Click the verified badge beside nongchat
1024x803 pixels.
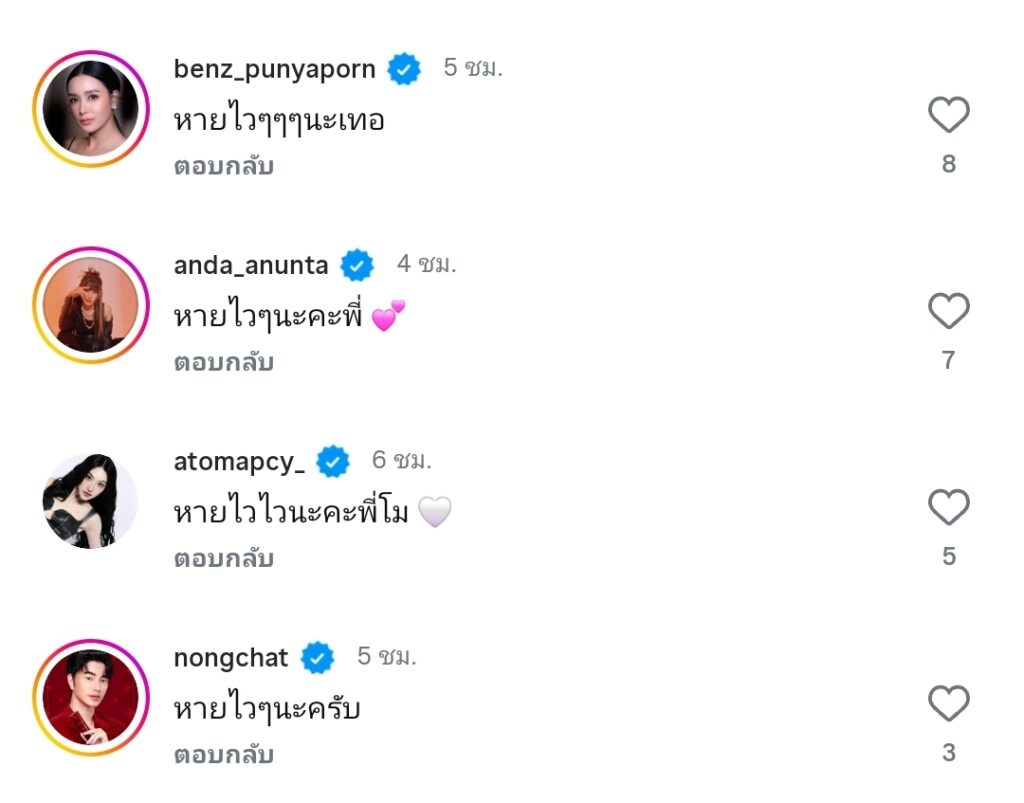tap(318, 657)
